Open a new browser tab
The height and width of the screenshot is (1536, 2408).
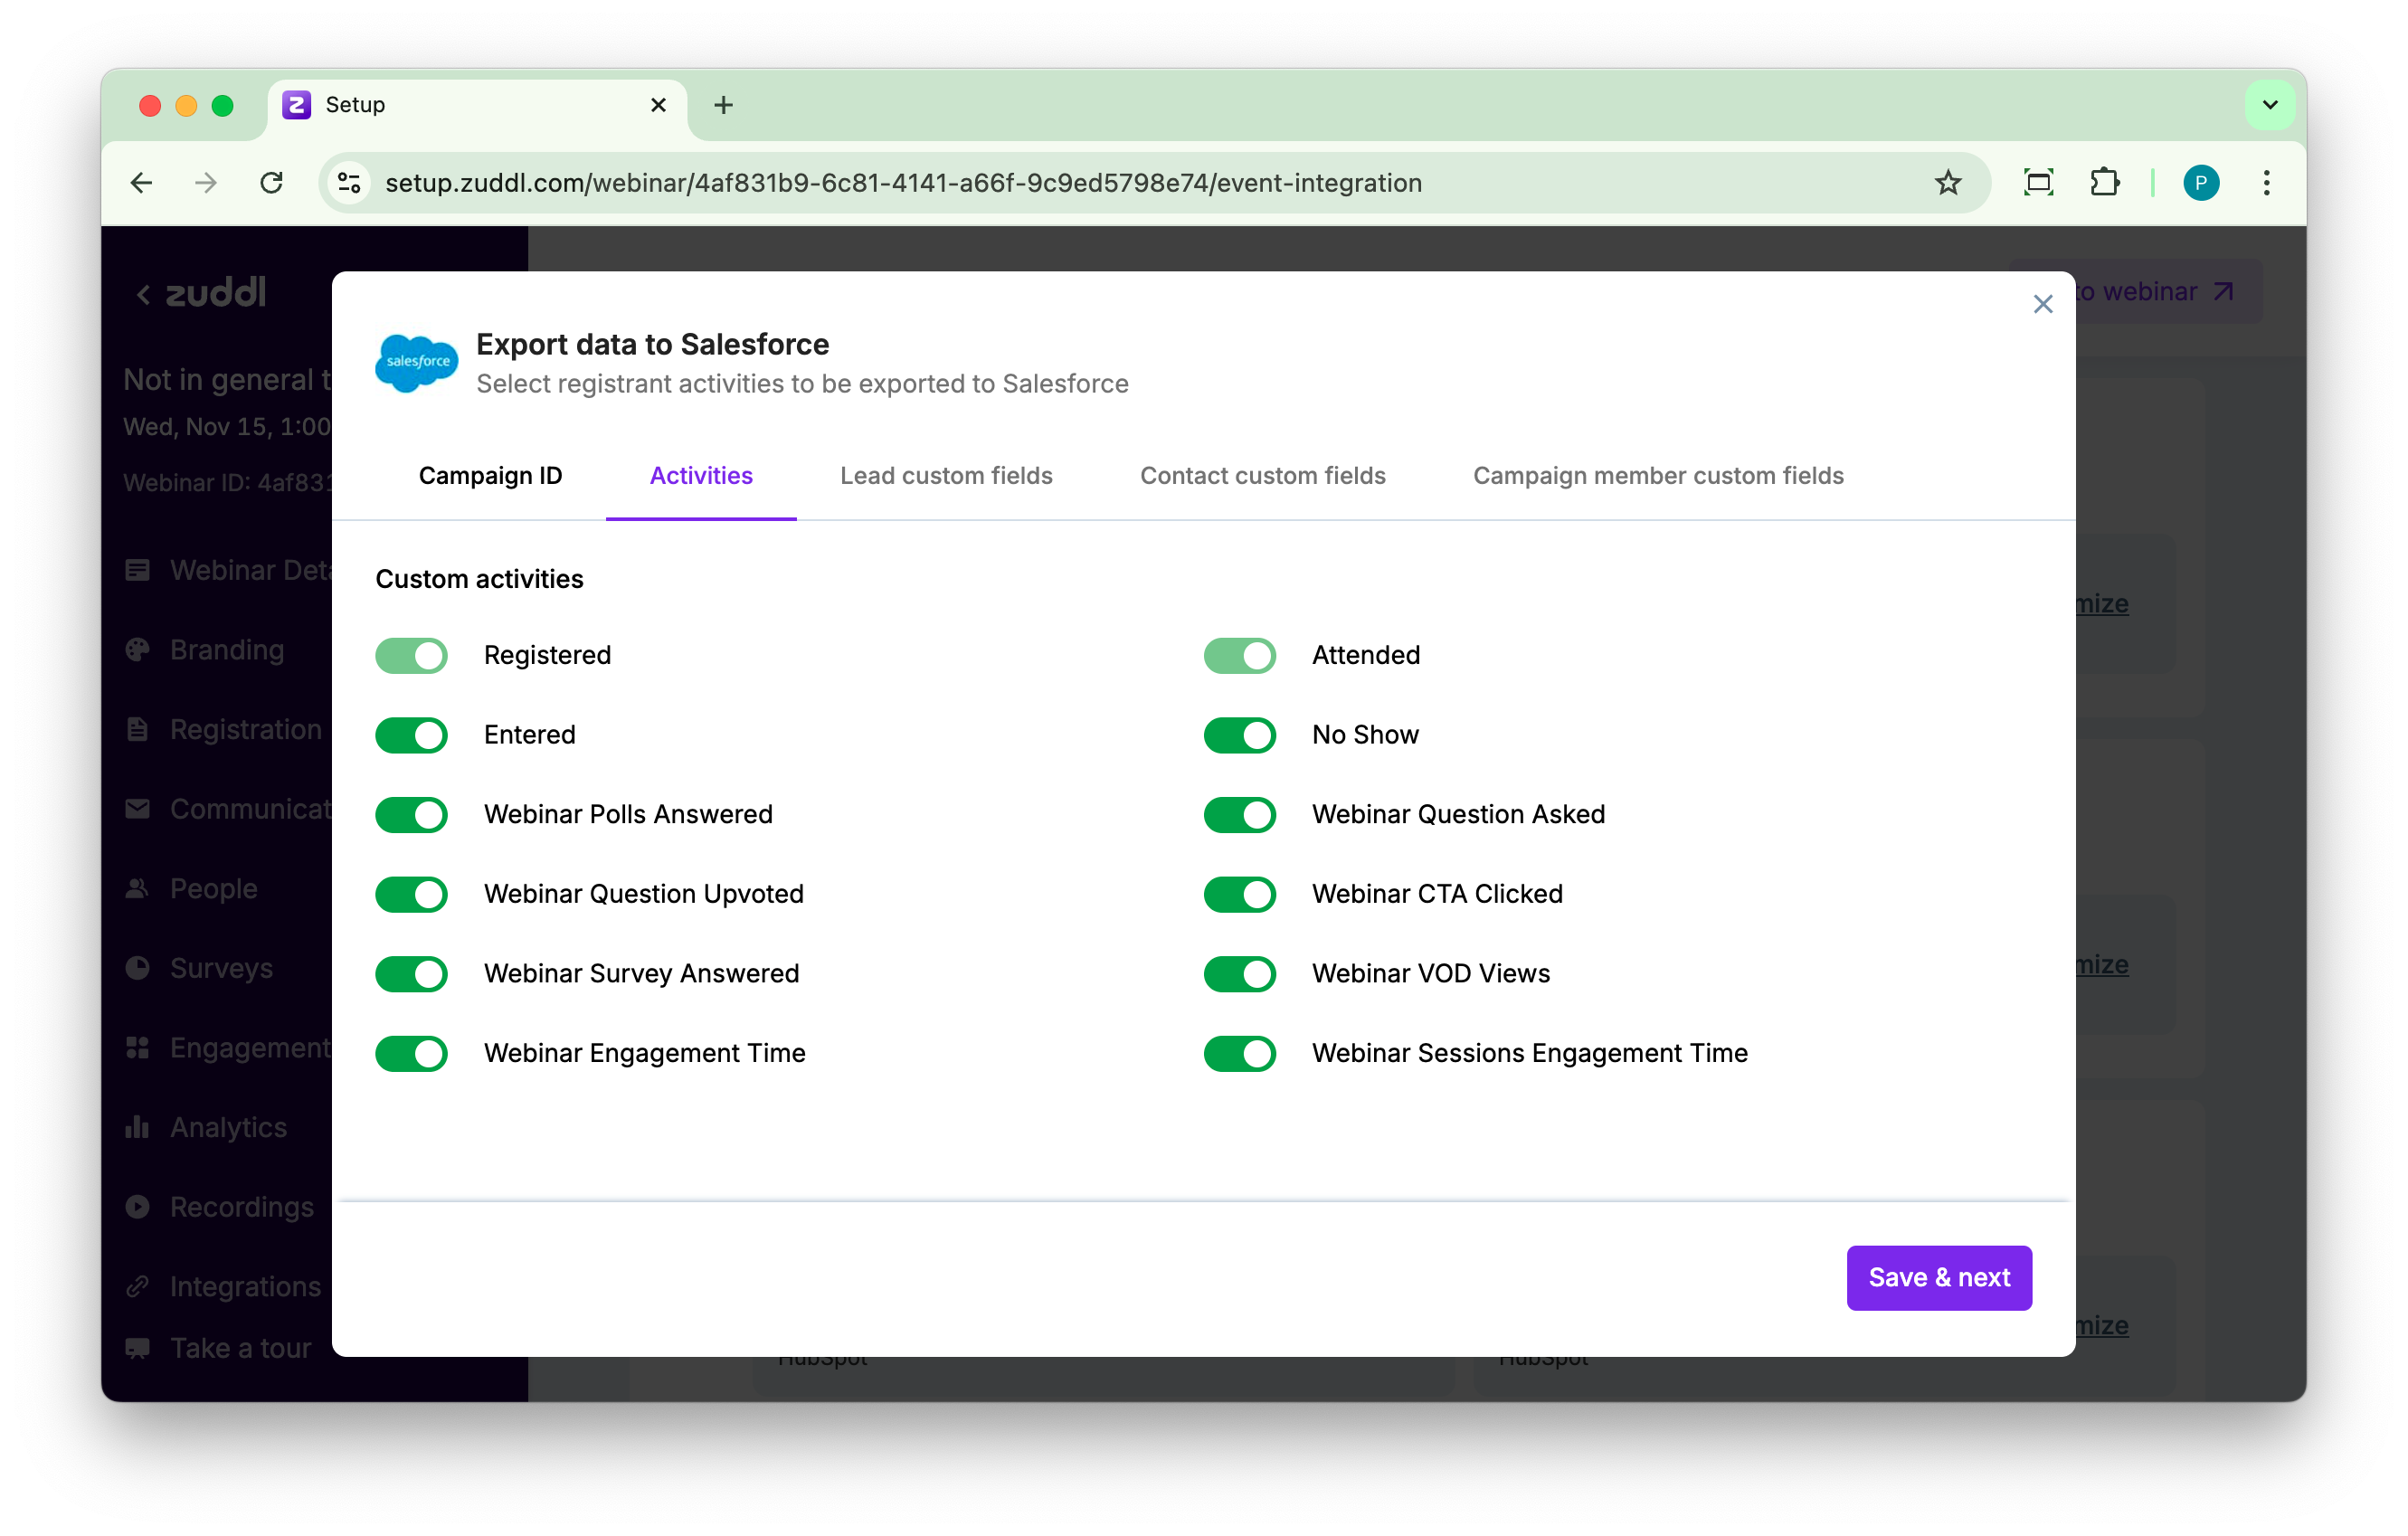point(723,105)
